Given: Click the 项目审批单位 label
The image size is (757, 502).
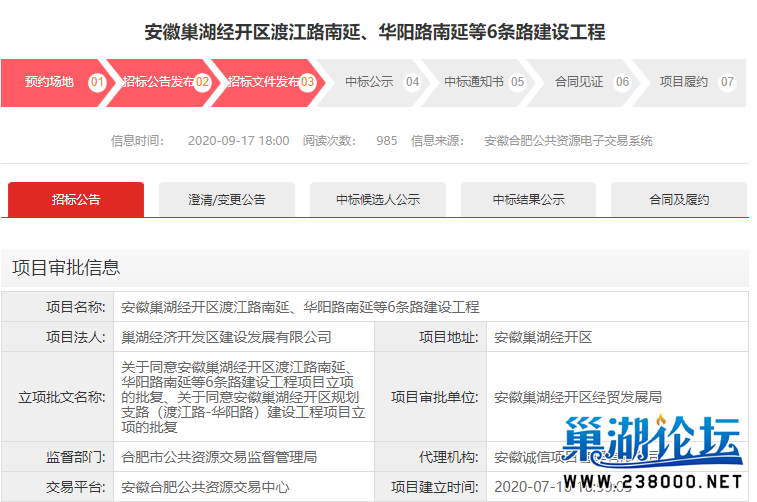Looking at the screenshot, I should tap(435, 397).
